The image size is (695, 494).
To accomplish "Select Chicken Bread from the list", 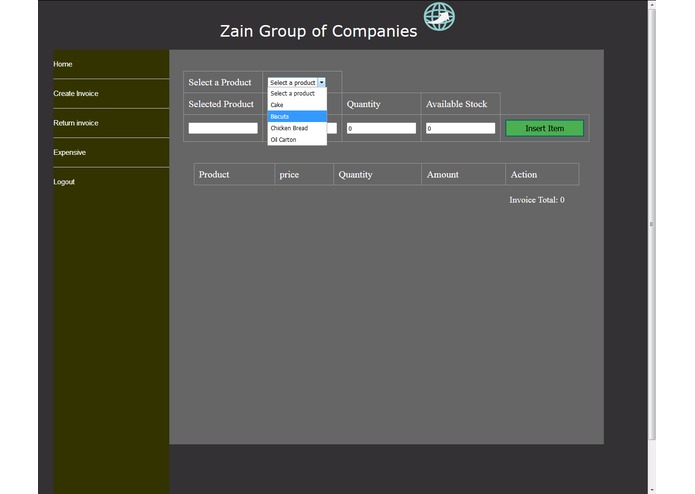I will (297, 128).
